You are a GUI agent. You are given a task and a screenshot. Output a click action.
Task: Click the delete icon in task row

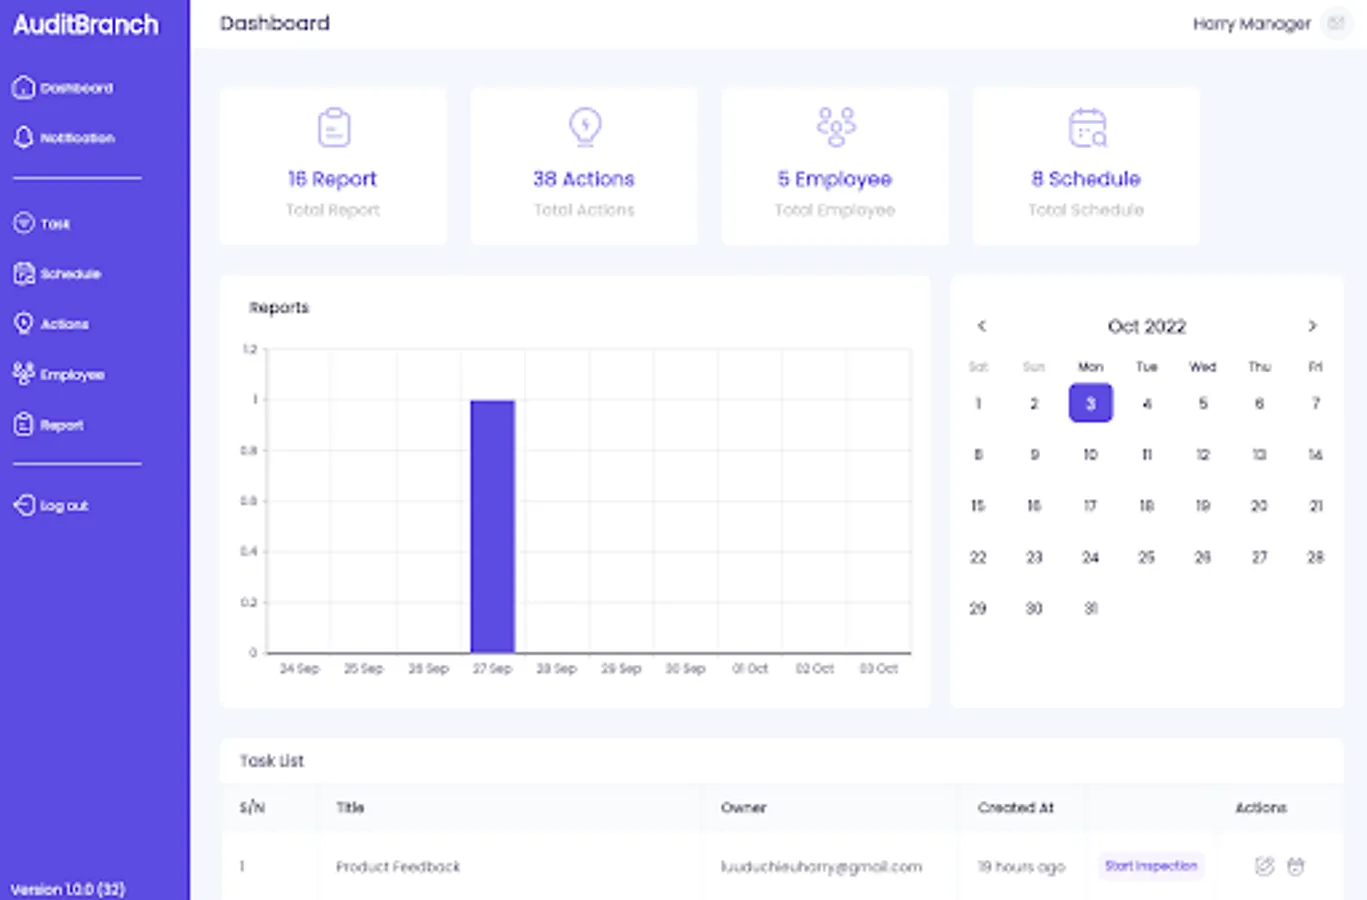pyautogui.click(x=1296, y=866)
